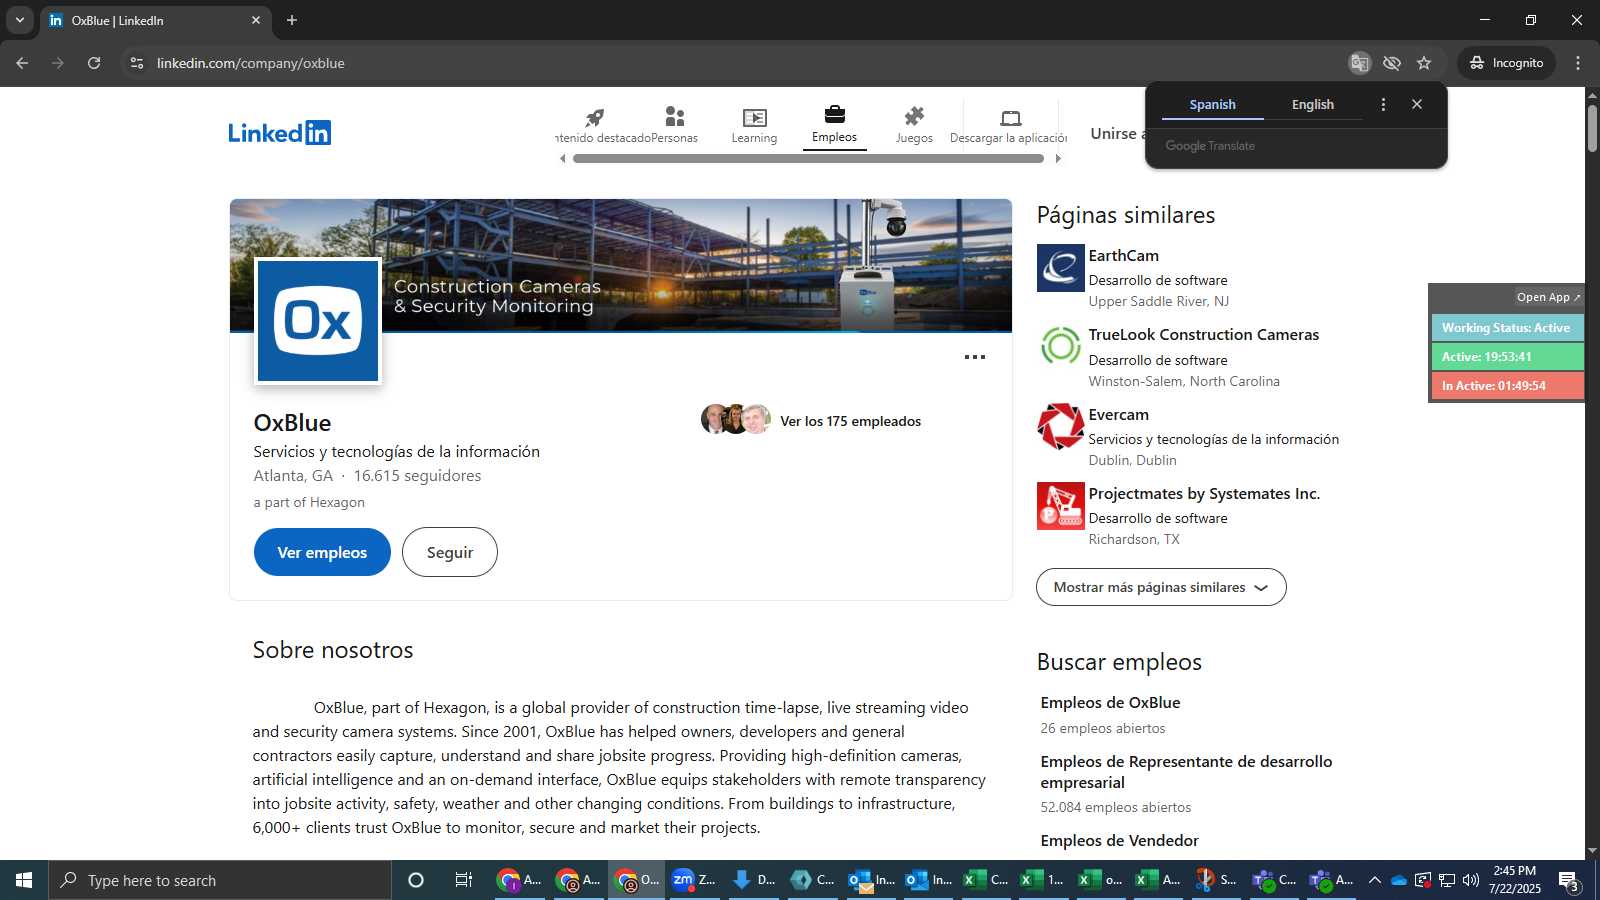This screenshot has height=900, width=1600.
Task: Open OxBlue page more options ellipsis
Action: click(x=975, y=357)
